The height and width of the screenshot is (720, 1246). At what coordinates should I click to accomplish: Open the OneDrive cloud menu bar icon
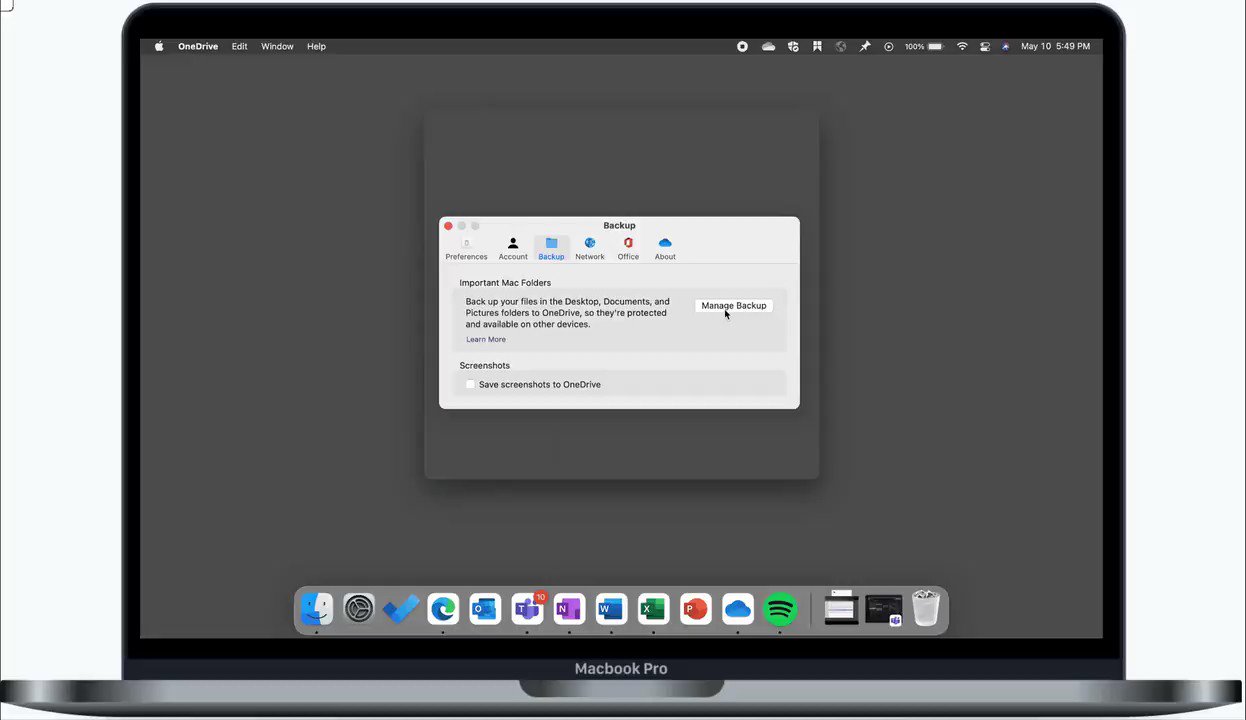coord(768,46)
